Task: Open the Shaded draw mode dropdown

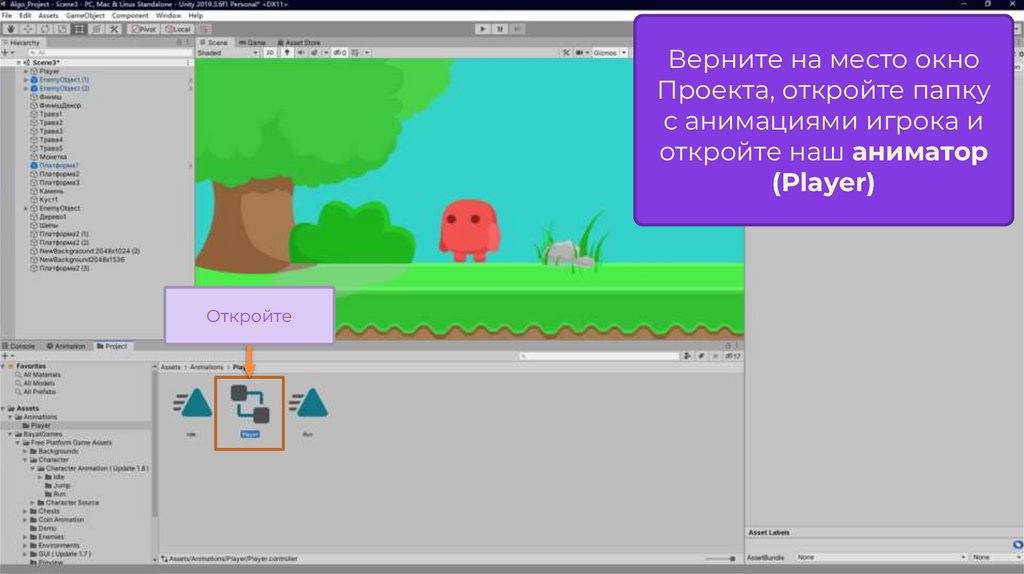Action: coord(227,52)
